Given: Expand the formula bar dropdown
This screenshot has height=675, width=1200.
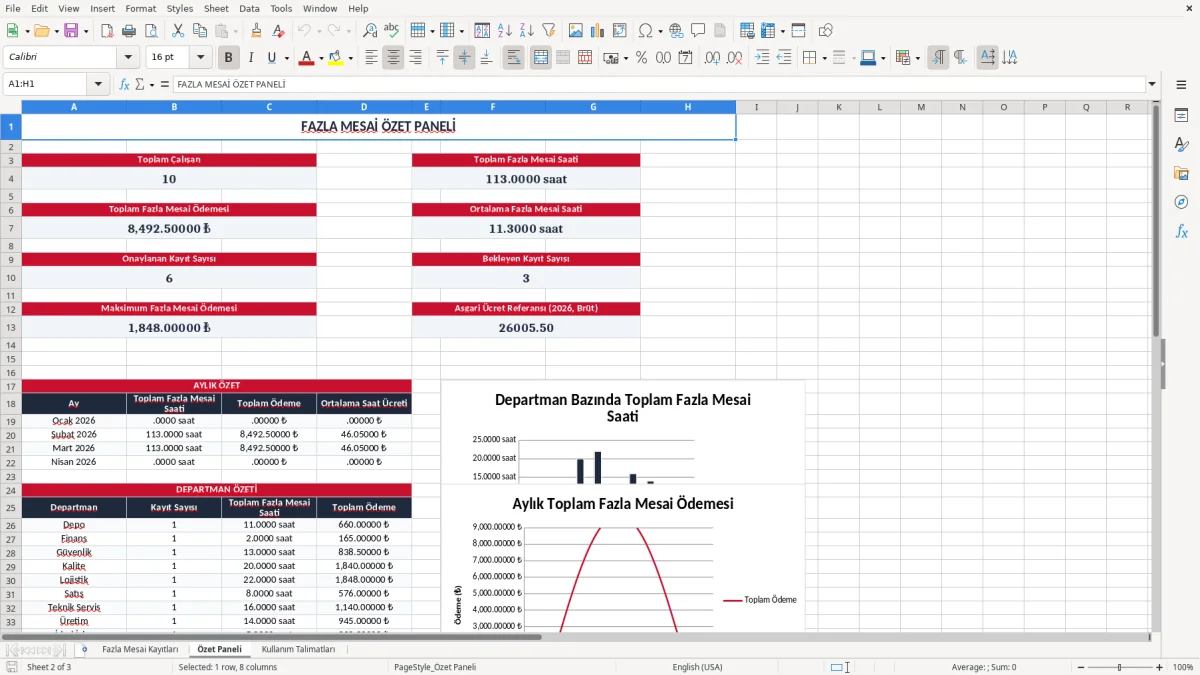Looking at the screenshot, I should (x=1152, y=84).
